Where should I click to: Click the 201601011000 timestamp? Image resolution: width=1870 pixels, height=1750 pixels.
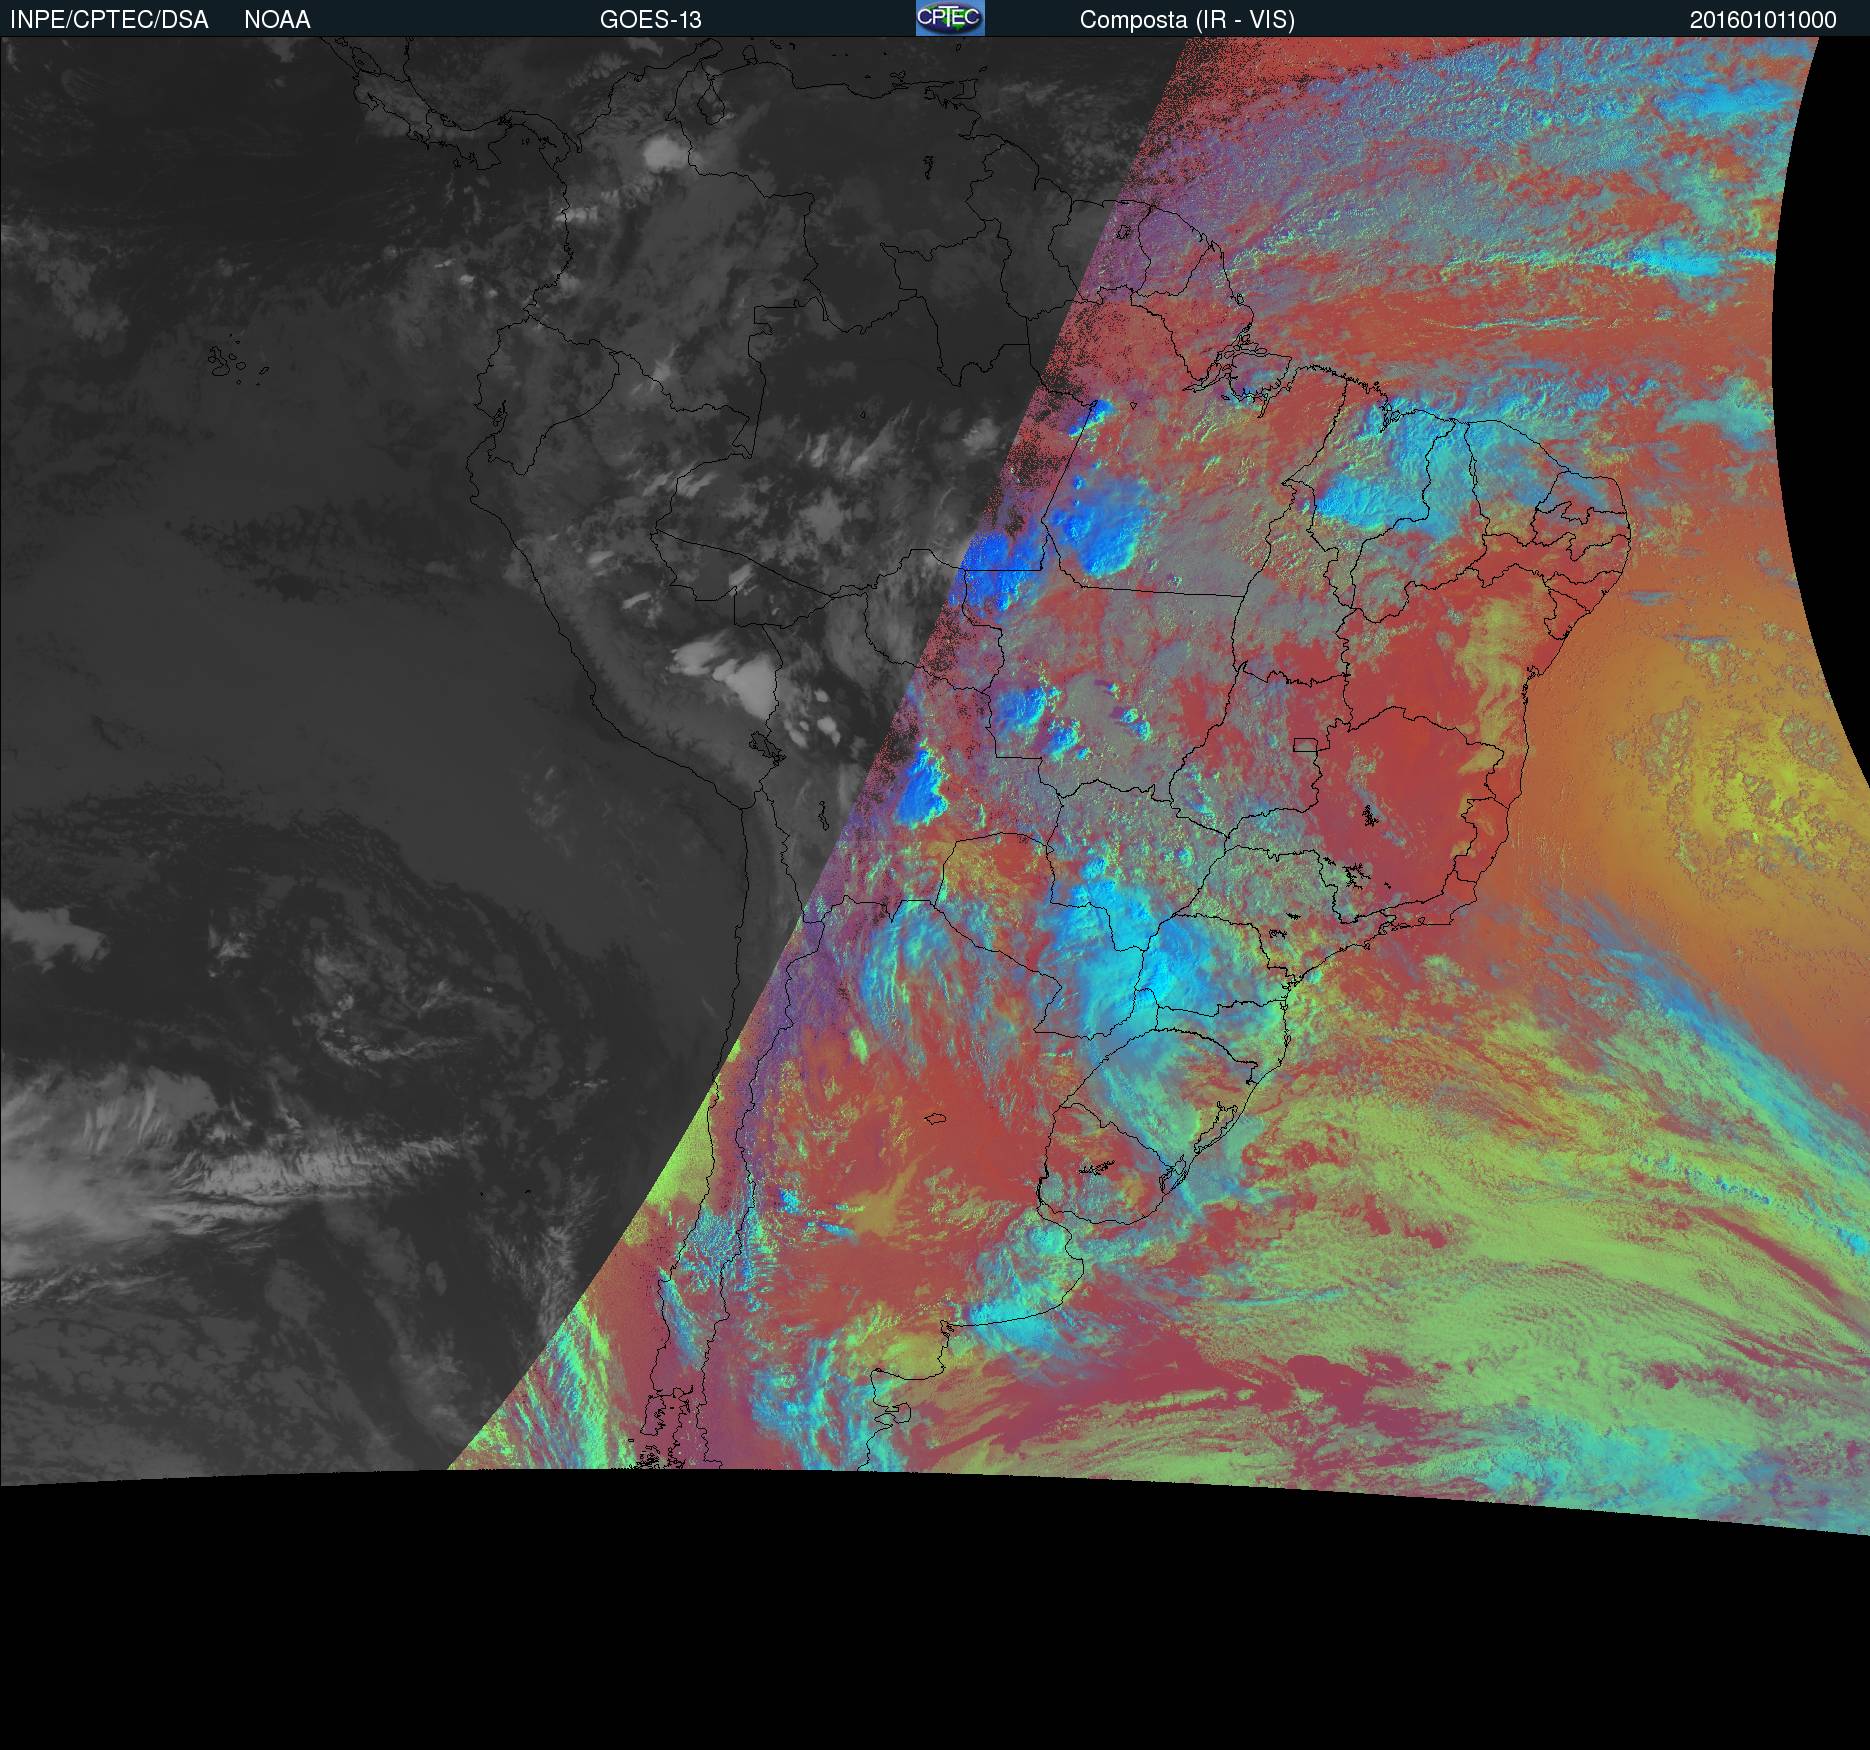coord(1763,20)
